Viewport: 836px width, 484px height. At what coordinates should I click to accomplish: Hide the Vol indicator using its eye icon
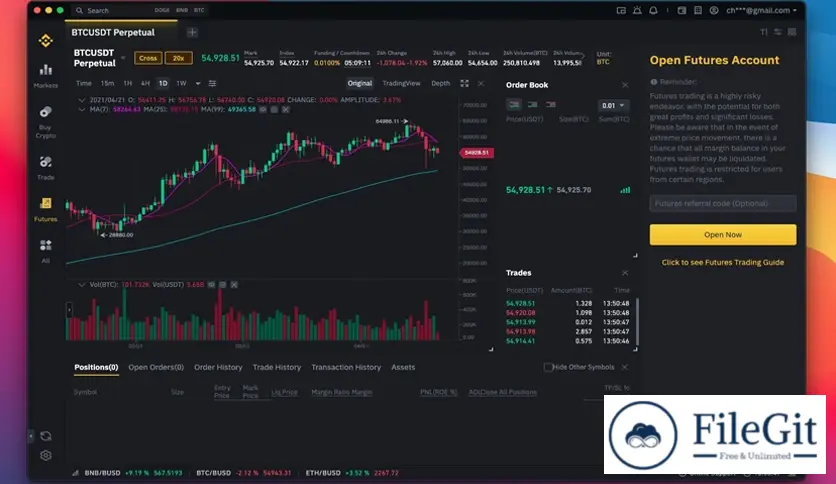(x=211, y=285)
